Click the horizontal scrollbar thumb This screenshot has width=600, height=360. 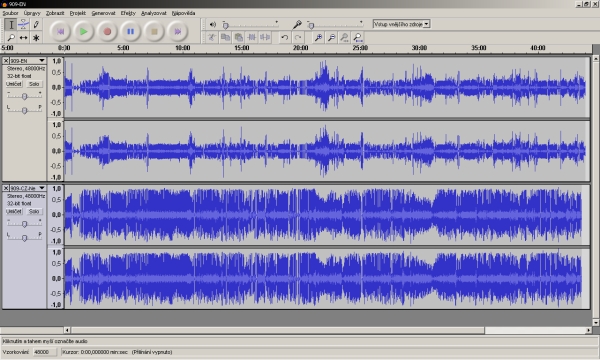278,330
